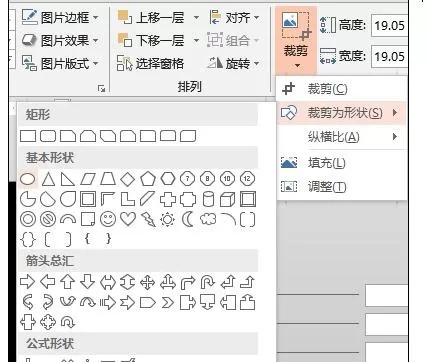Open 对齐 align dropdown
Screen dimensions: 427x362
(235, 17)
